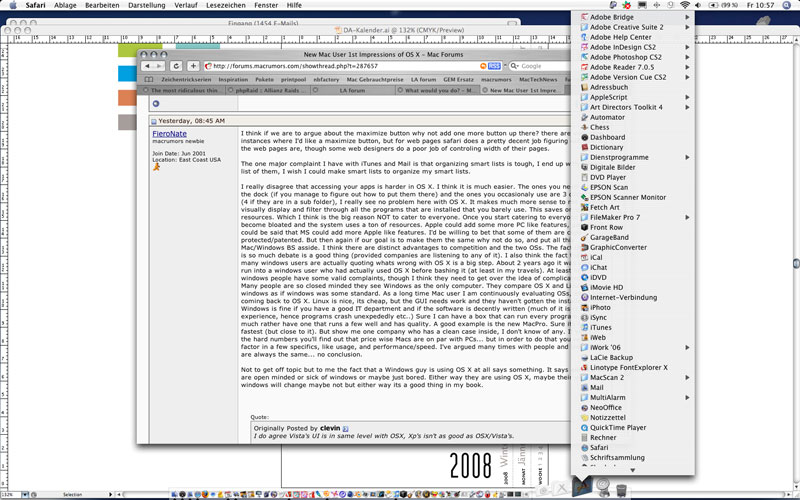The height and width of the screenshot is (500, 800).
Task: Click the Google search field in Safari
Action: coord(540,66)
